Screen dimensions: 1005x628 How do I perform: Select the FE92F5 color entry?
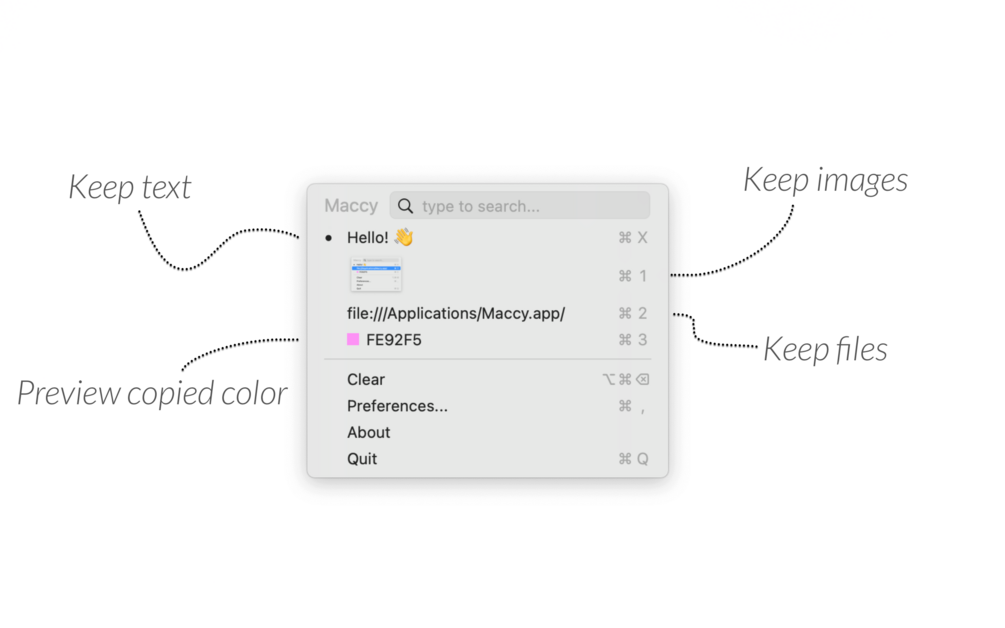(x=488, y=340)
